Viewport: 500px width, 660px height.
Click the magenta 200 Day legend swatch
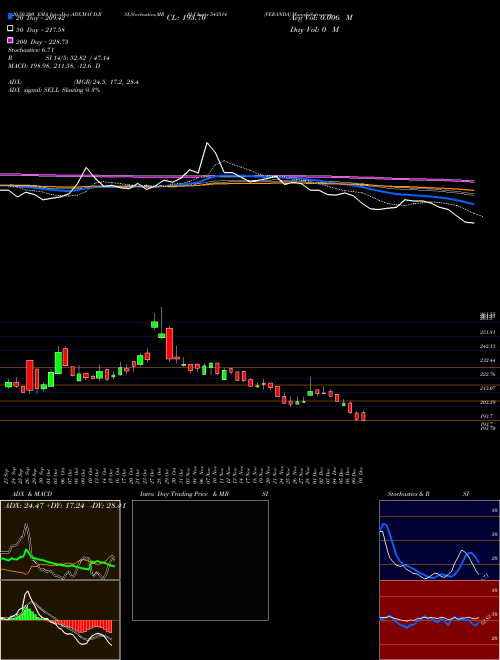pos(10,40)
